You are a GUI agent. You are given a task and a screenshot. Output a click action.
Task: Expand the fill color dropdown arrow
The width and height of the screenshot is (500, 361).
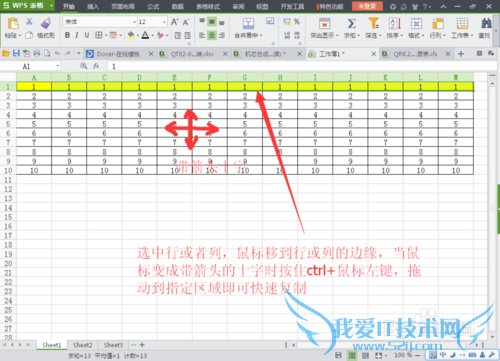click(x=138, y=35)
